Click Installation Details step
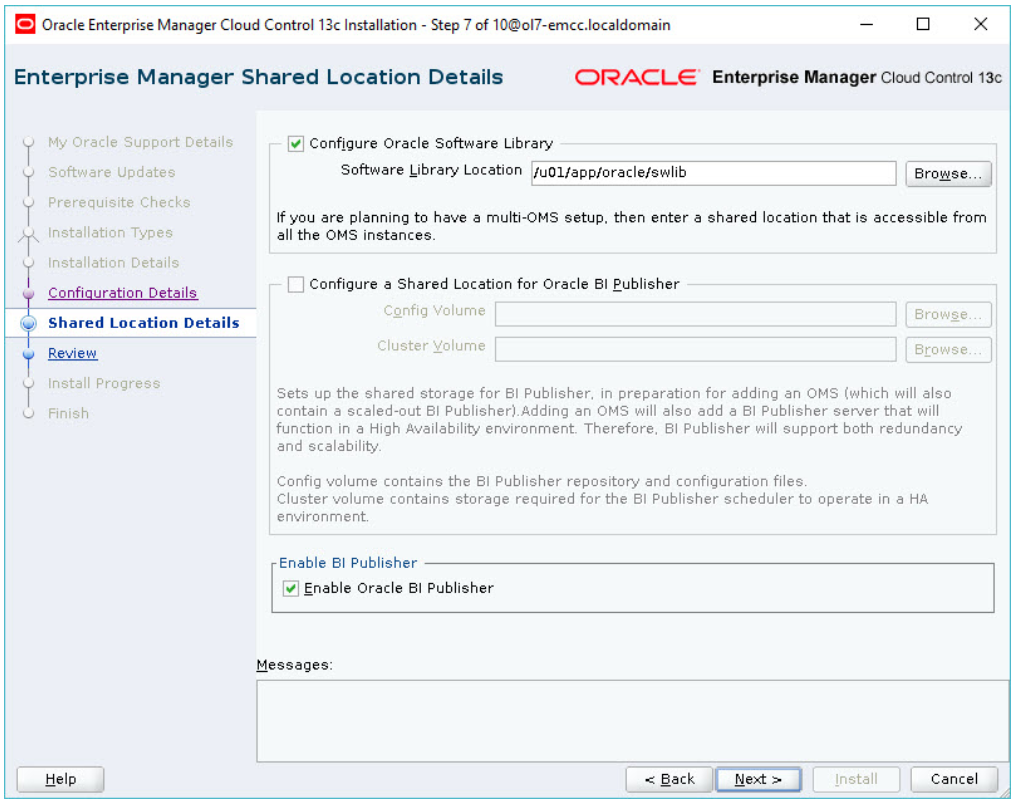The image size is (1017, 804). click(x=114, y=263)
